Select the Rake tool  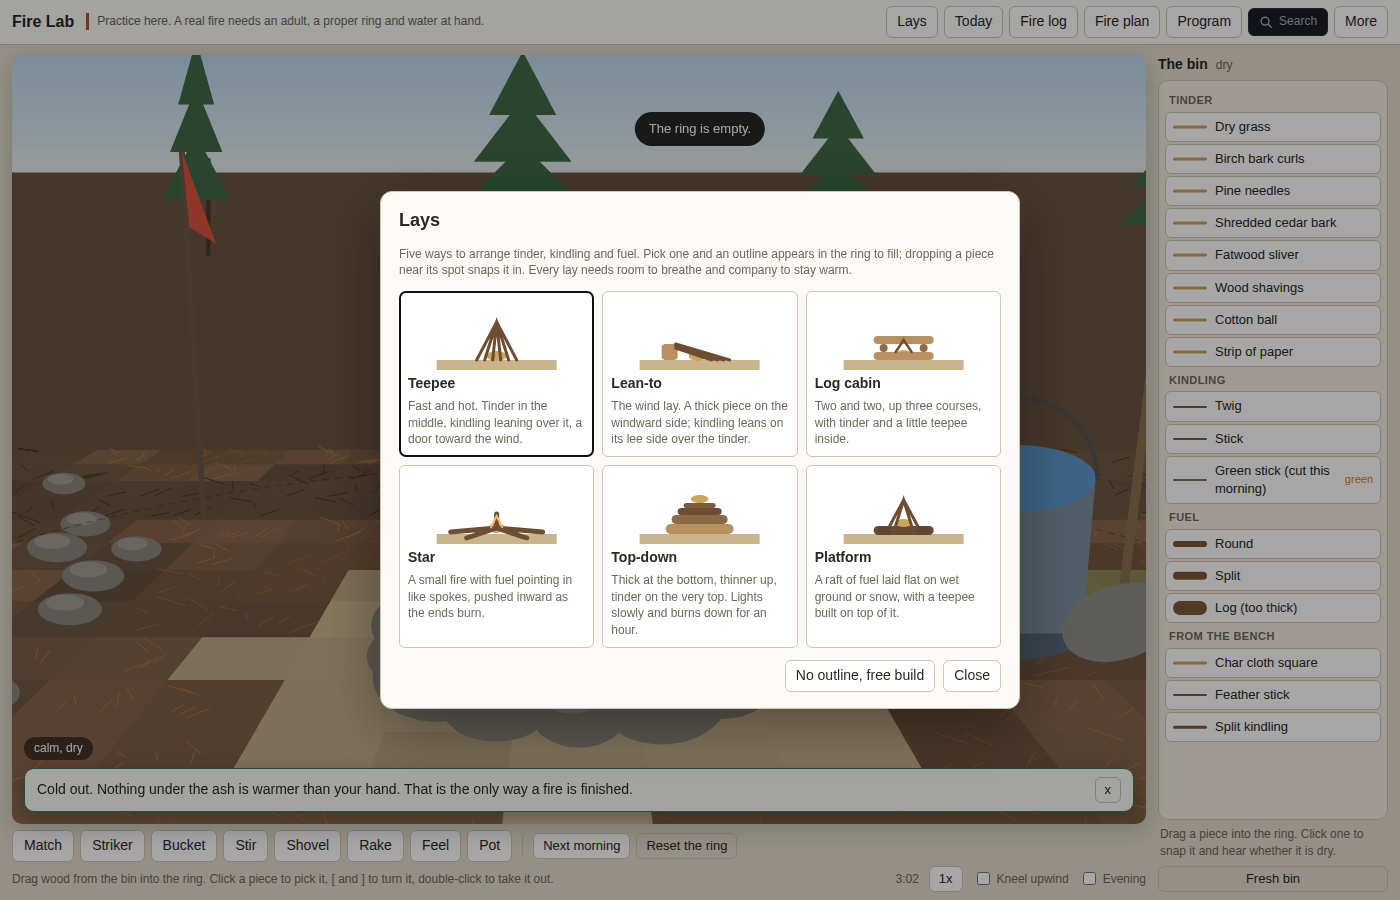376,846
